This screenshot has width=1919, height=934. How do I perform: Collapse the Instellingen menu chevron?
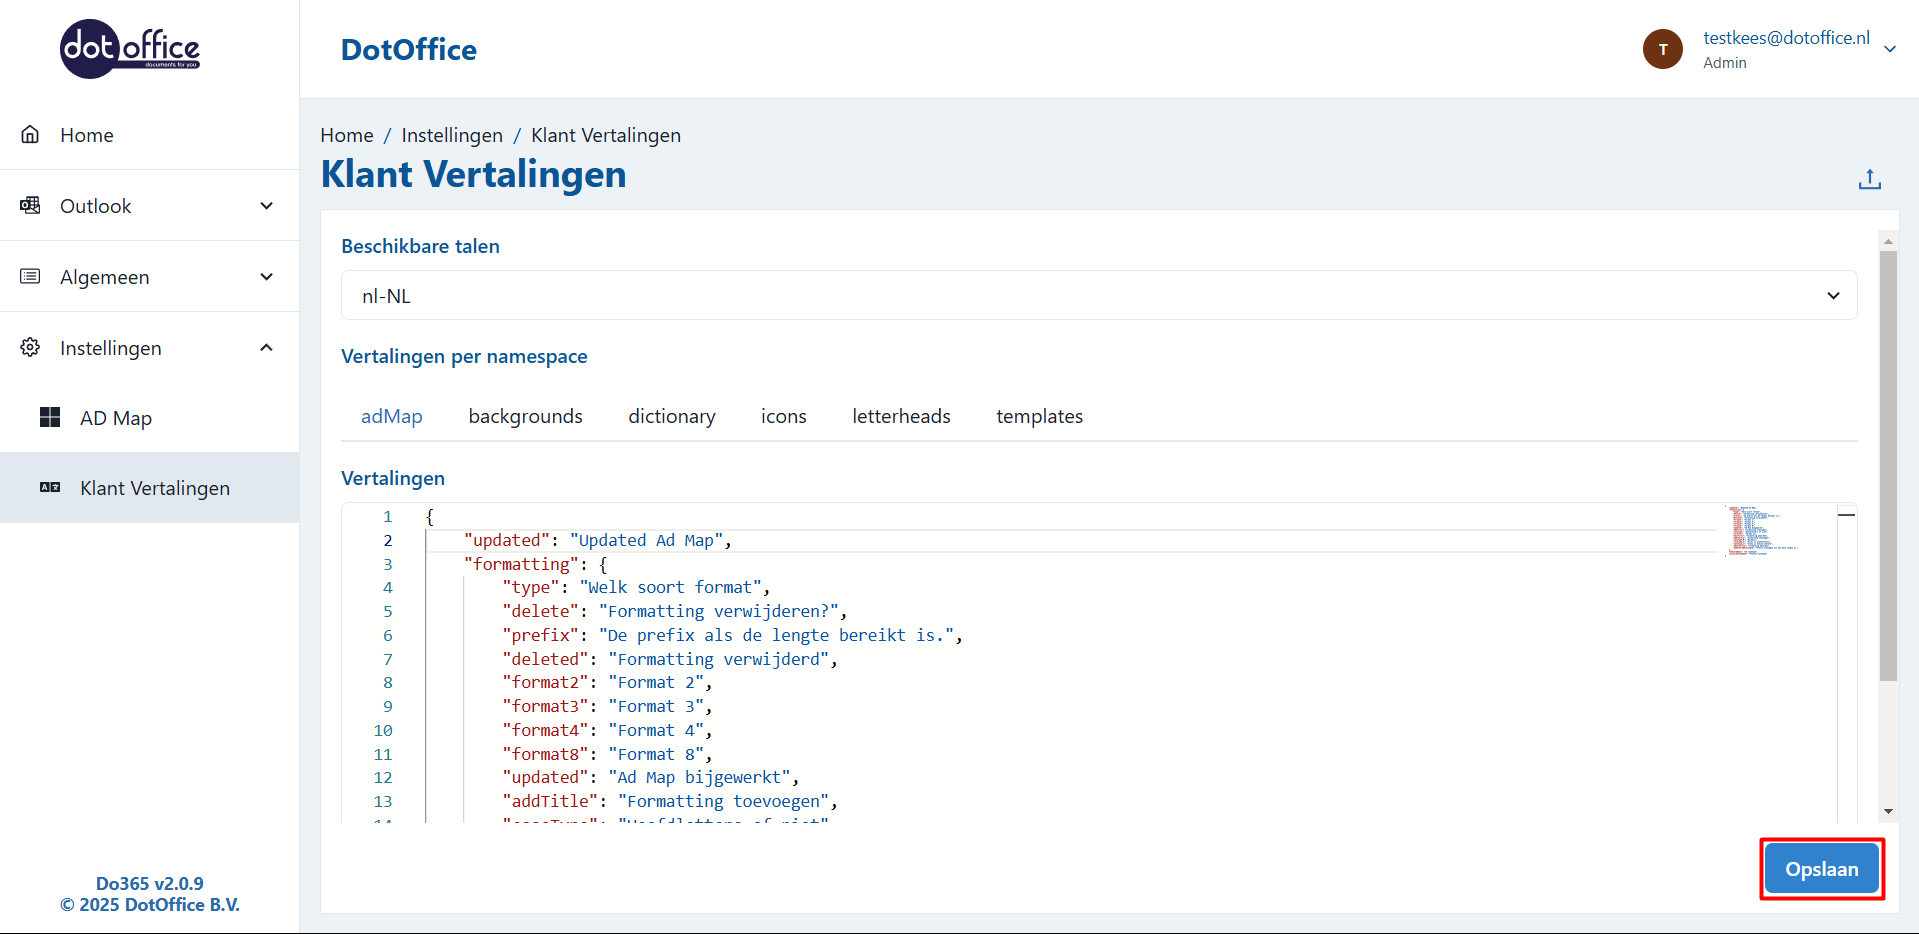pos(267,348)
